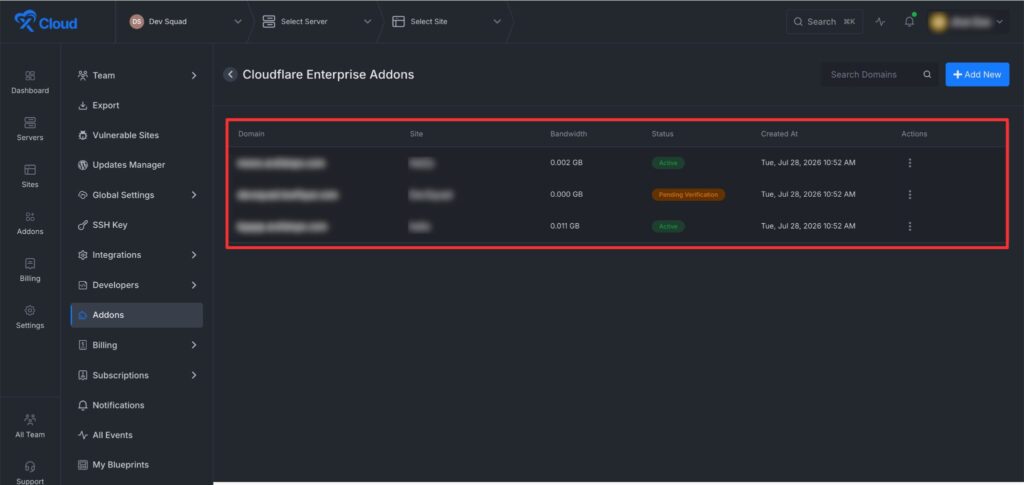The image size is (1024, 485).
Task: Expand the Subscriptions submenu
Action: click(x=194, y=375)
